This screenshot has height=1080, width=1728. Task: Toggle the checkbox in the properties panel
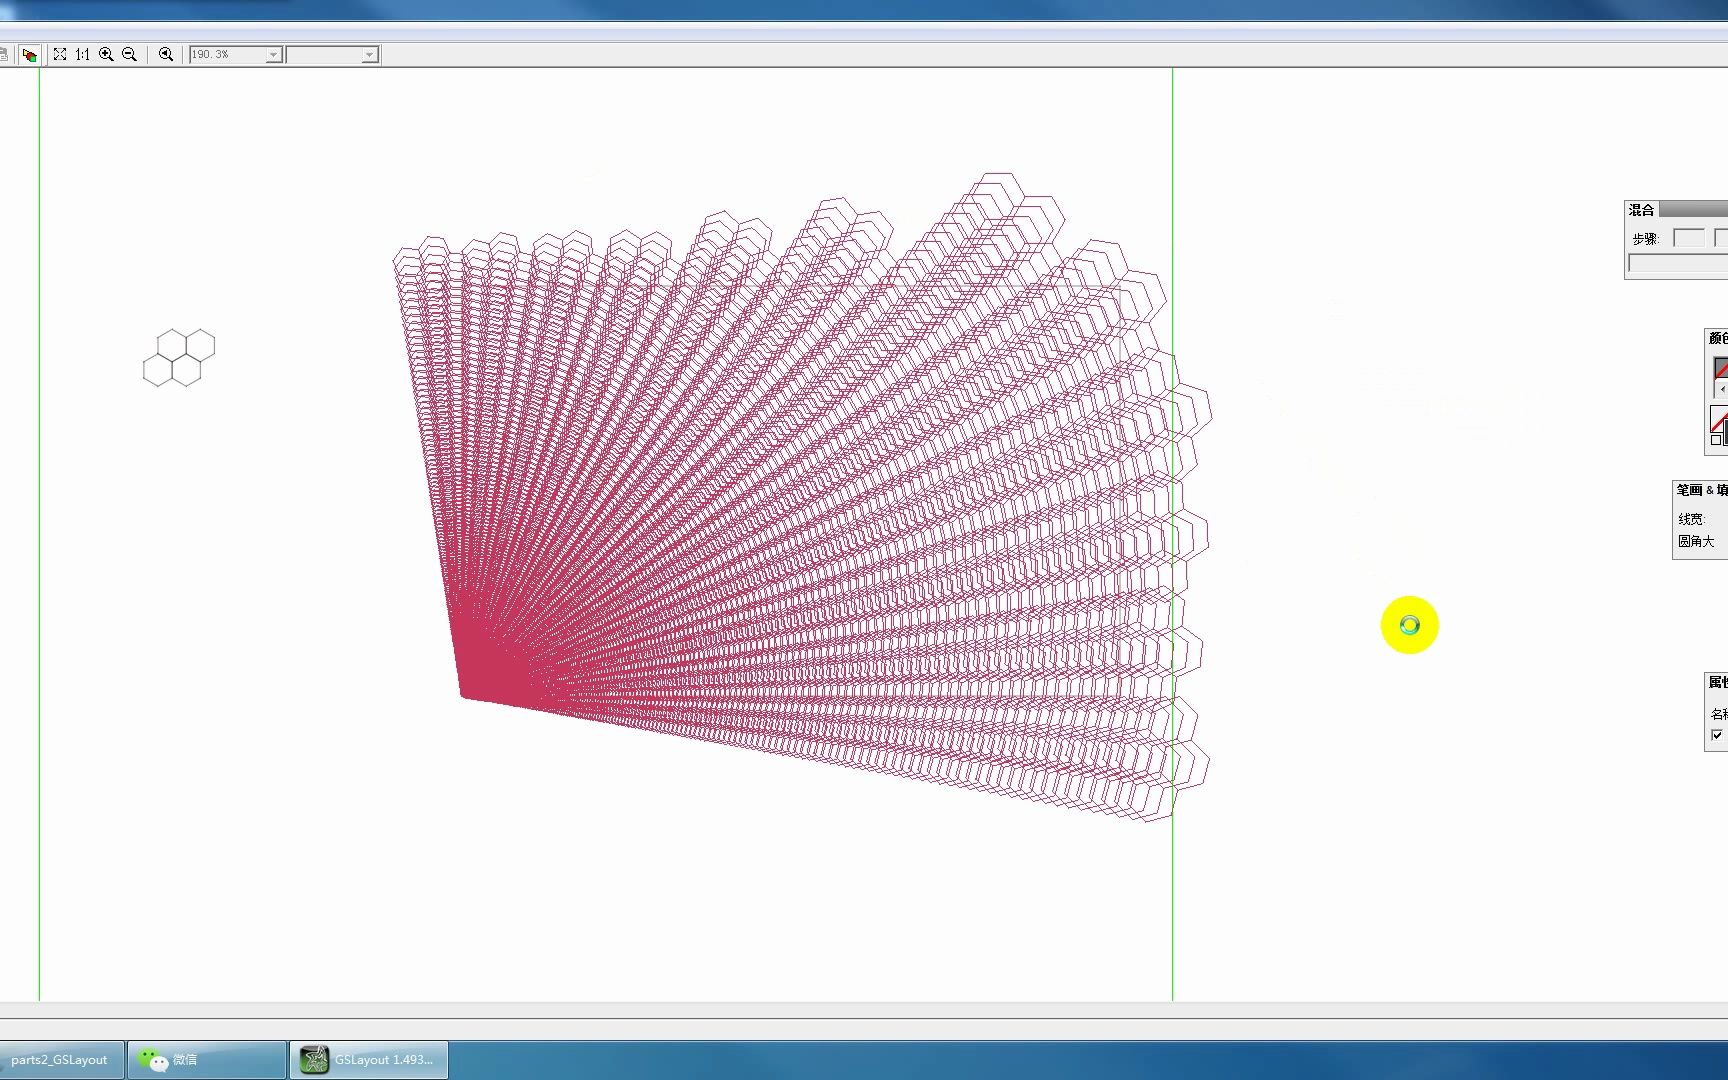click(x=1717, y=735)
